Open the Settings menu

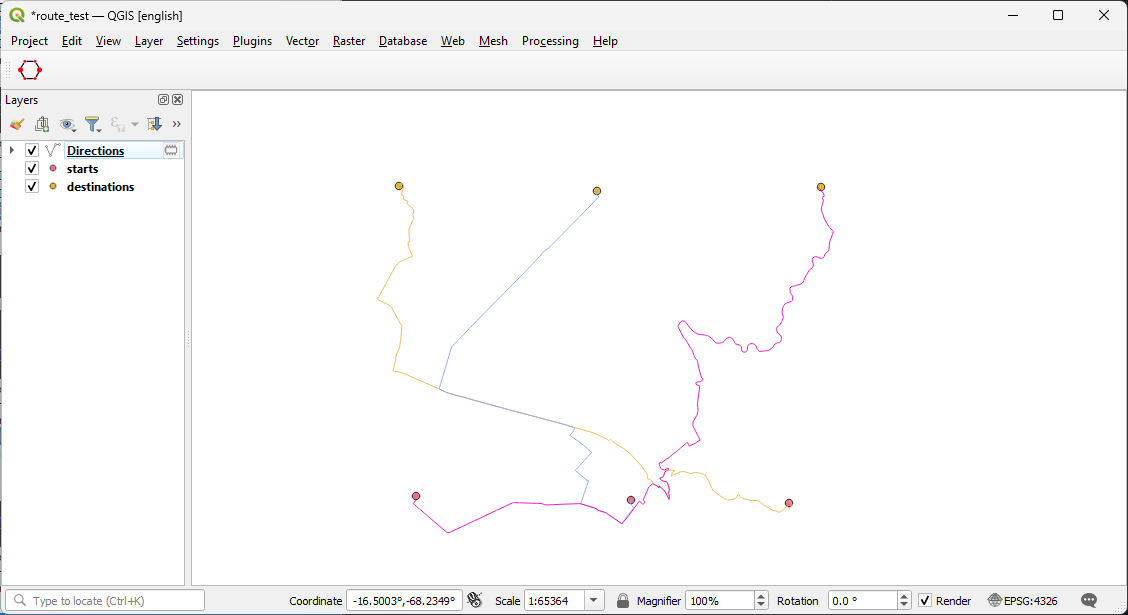point(198,41)
